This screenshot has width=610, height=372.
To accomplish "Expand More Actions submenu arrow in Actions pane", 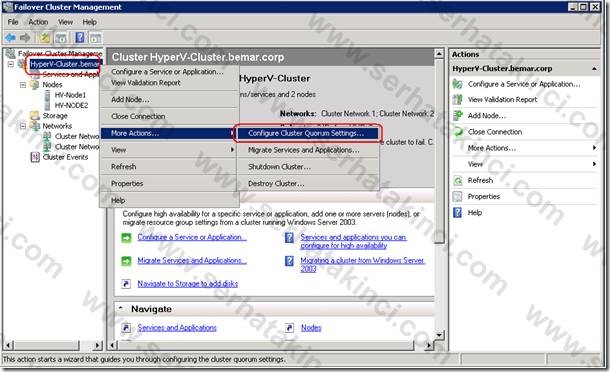I will coord(594,148).
